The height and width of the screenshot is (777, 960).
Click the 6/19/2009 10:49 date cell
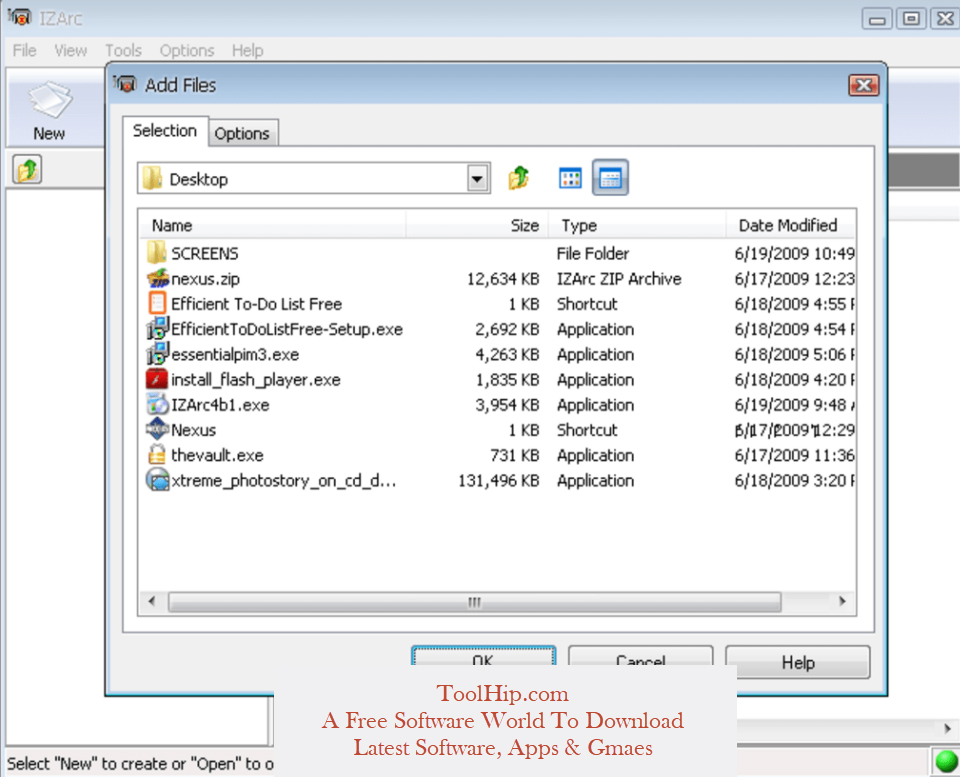(x=794, y=253)
